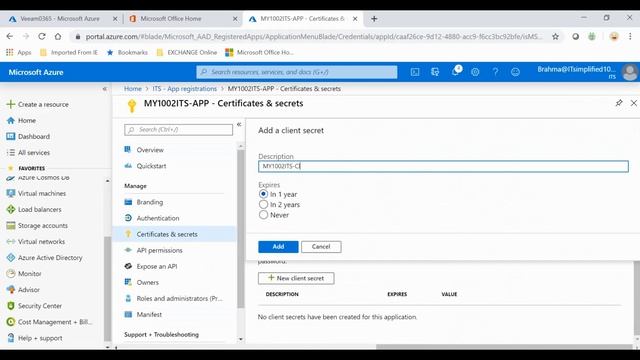This screenshot has width=640, height=360.
Task: Go to the browser home page
Action: tap(58, 36)
